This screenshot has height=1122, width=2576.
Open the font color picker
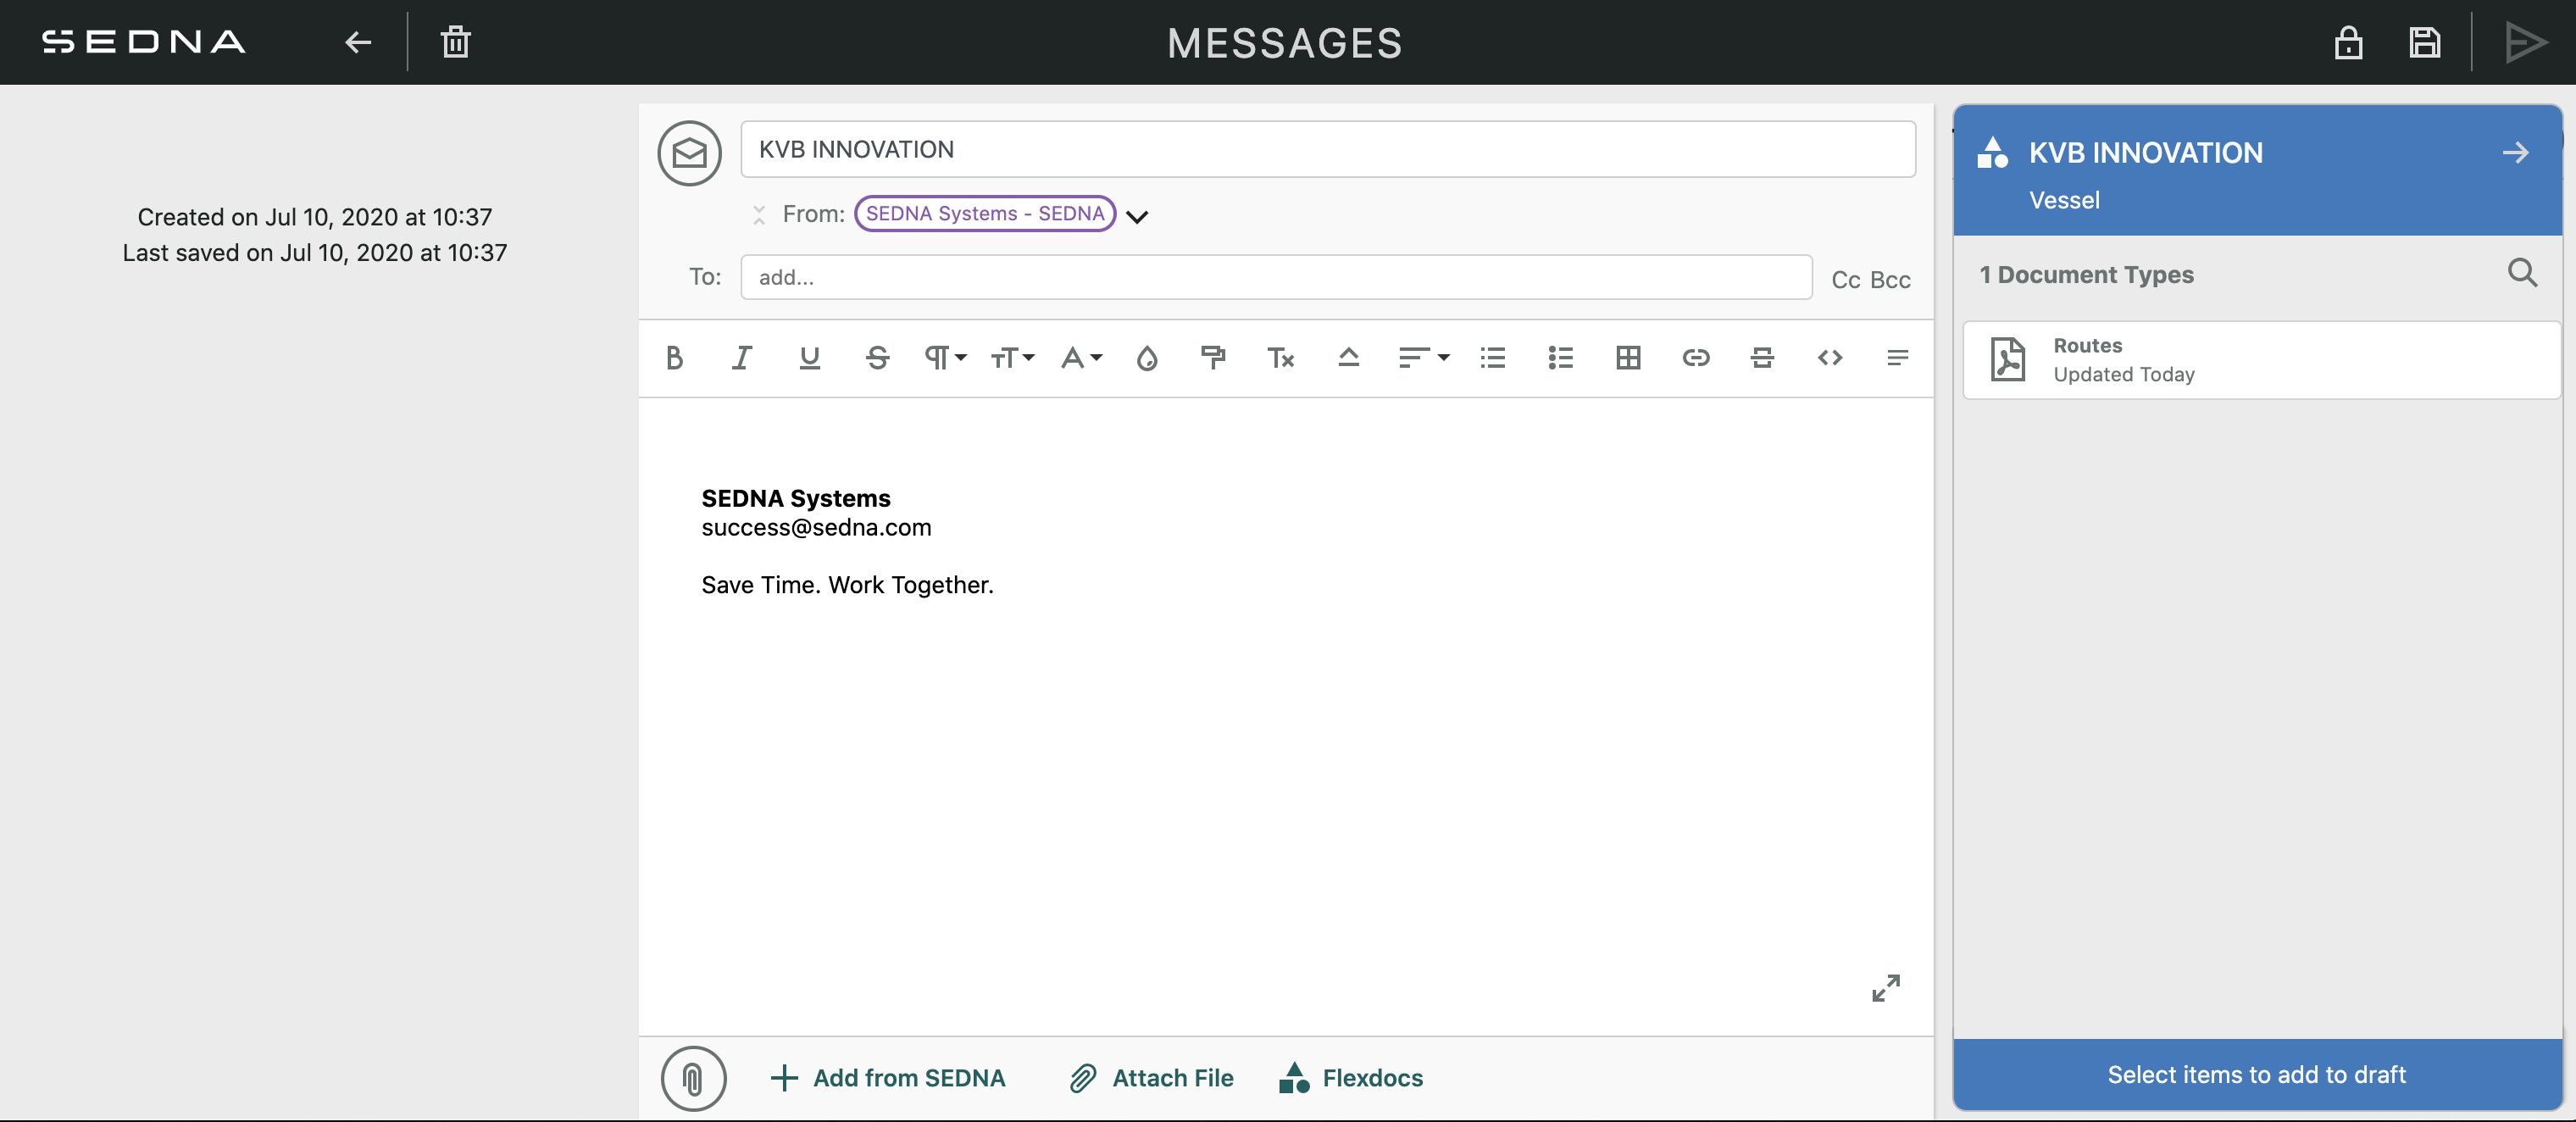(1080, 358)
